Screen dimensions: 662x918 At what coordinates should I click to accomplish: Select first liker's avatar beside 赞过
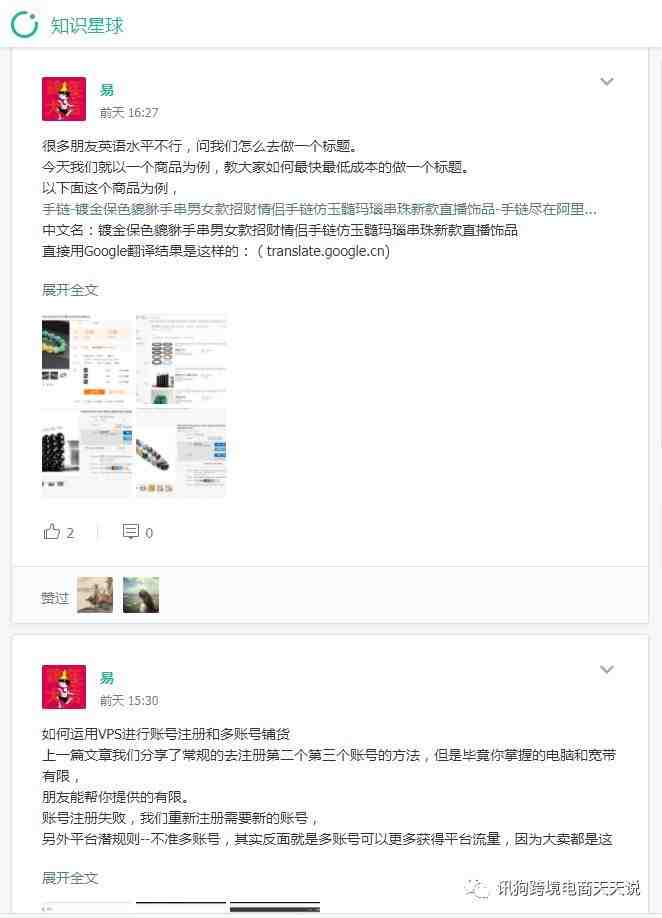click(x=95, y=595)
